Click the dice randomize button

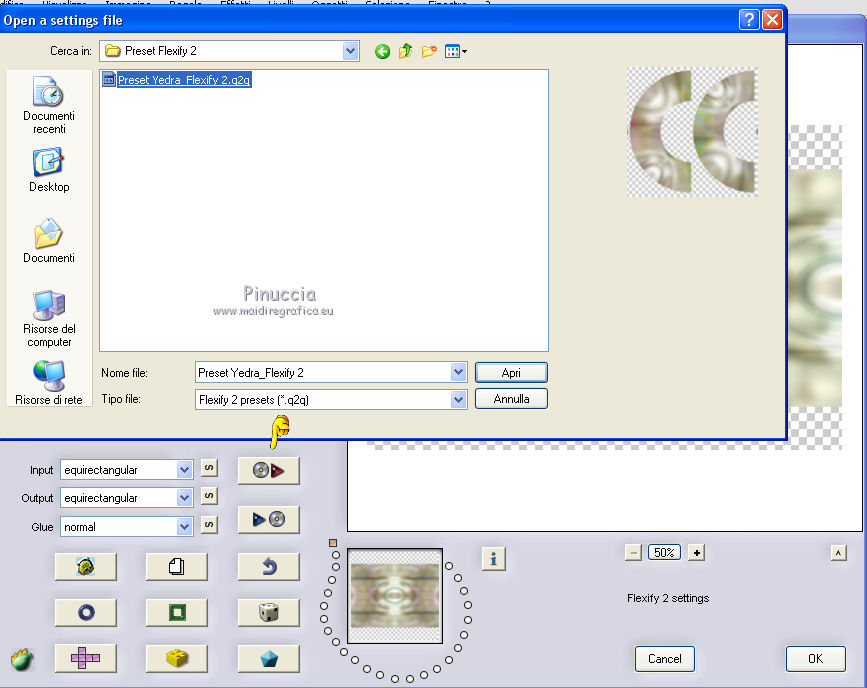(269, 612)
